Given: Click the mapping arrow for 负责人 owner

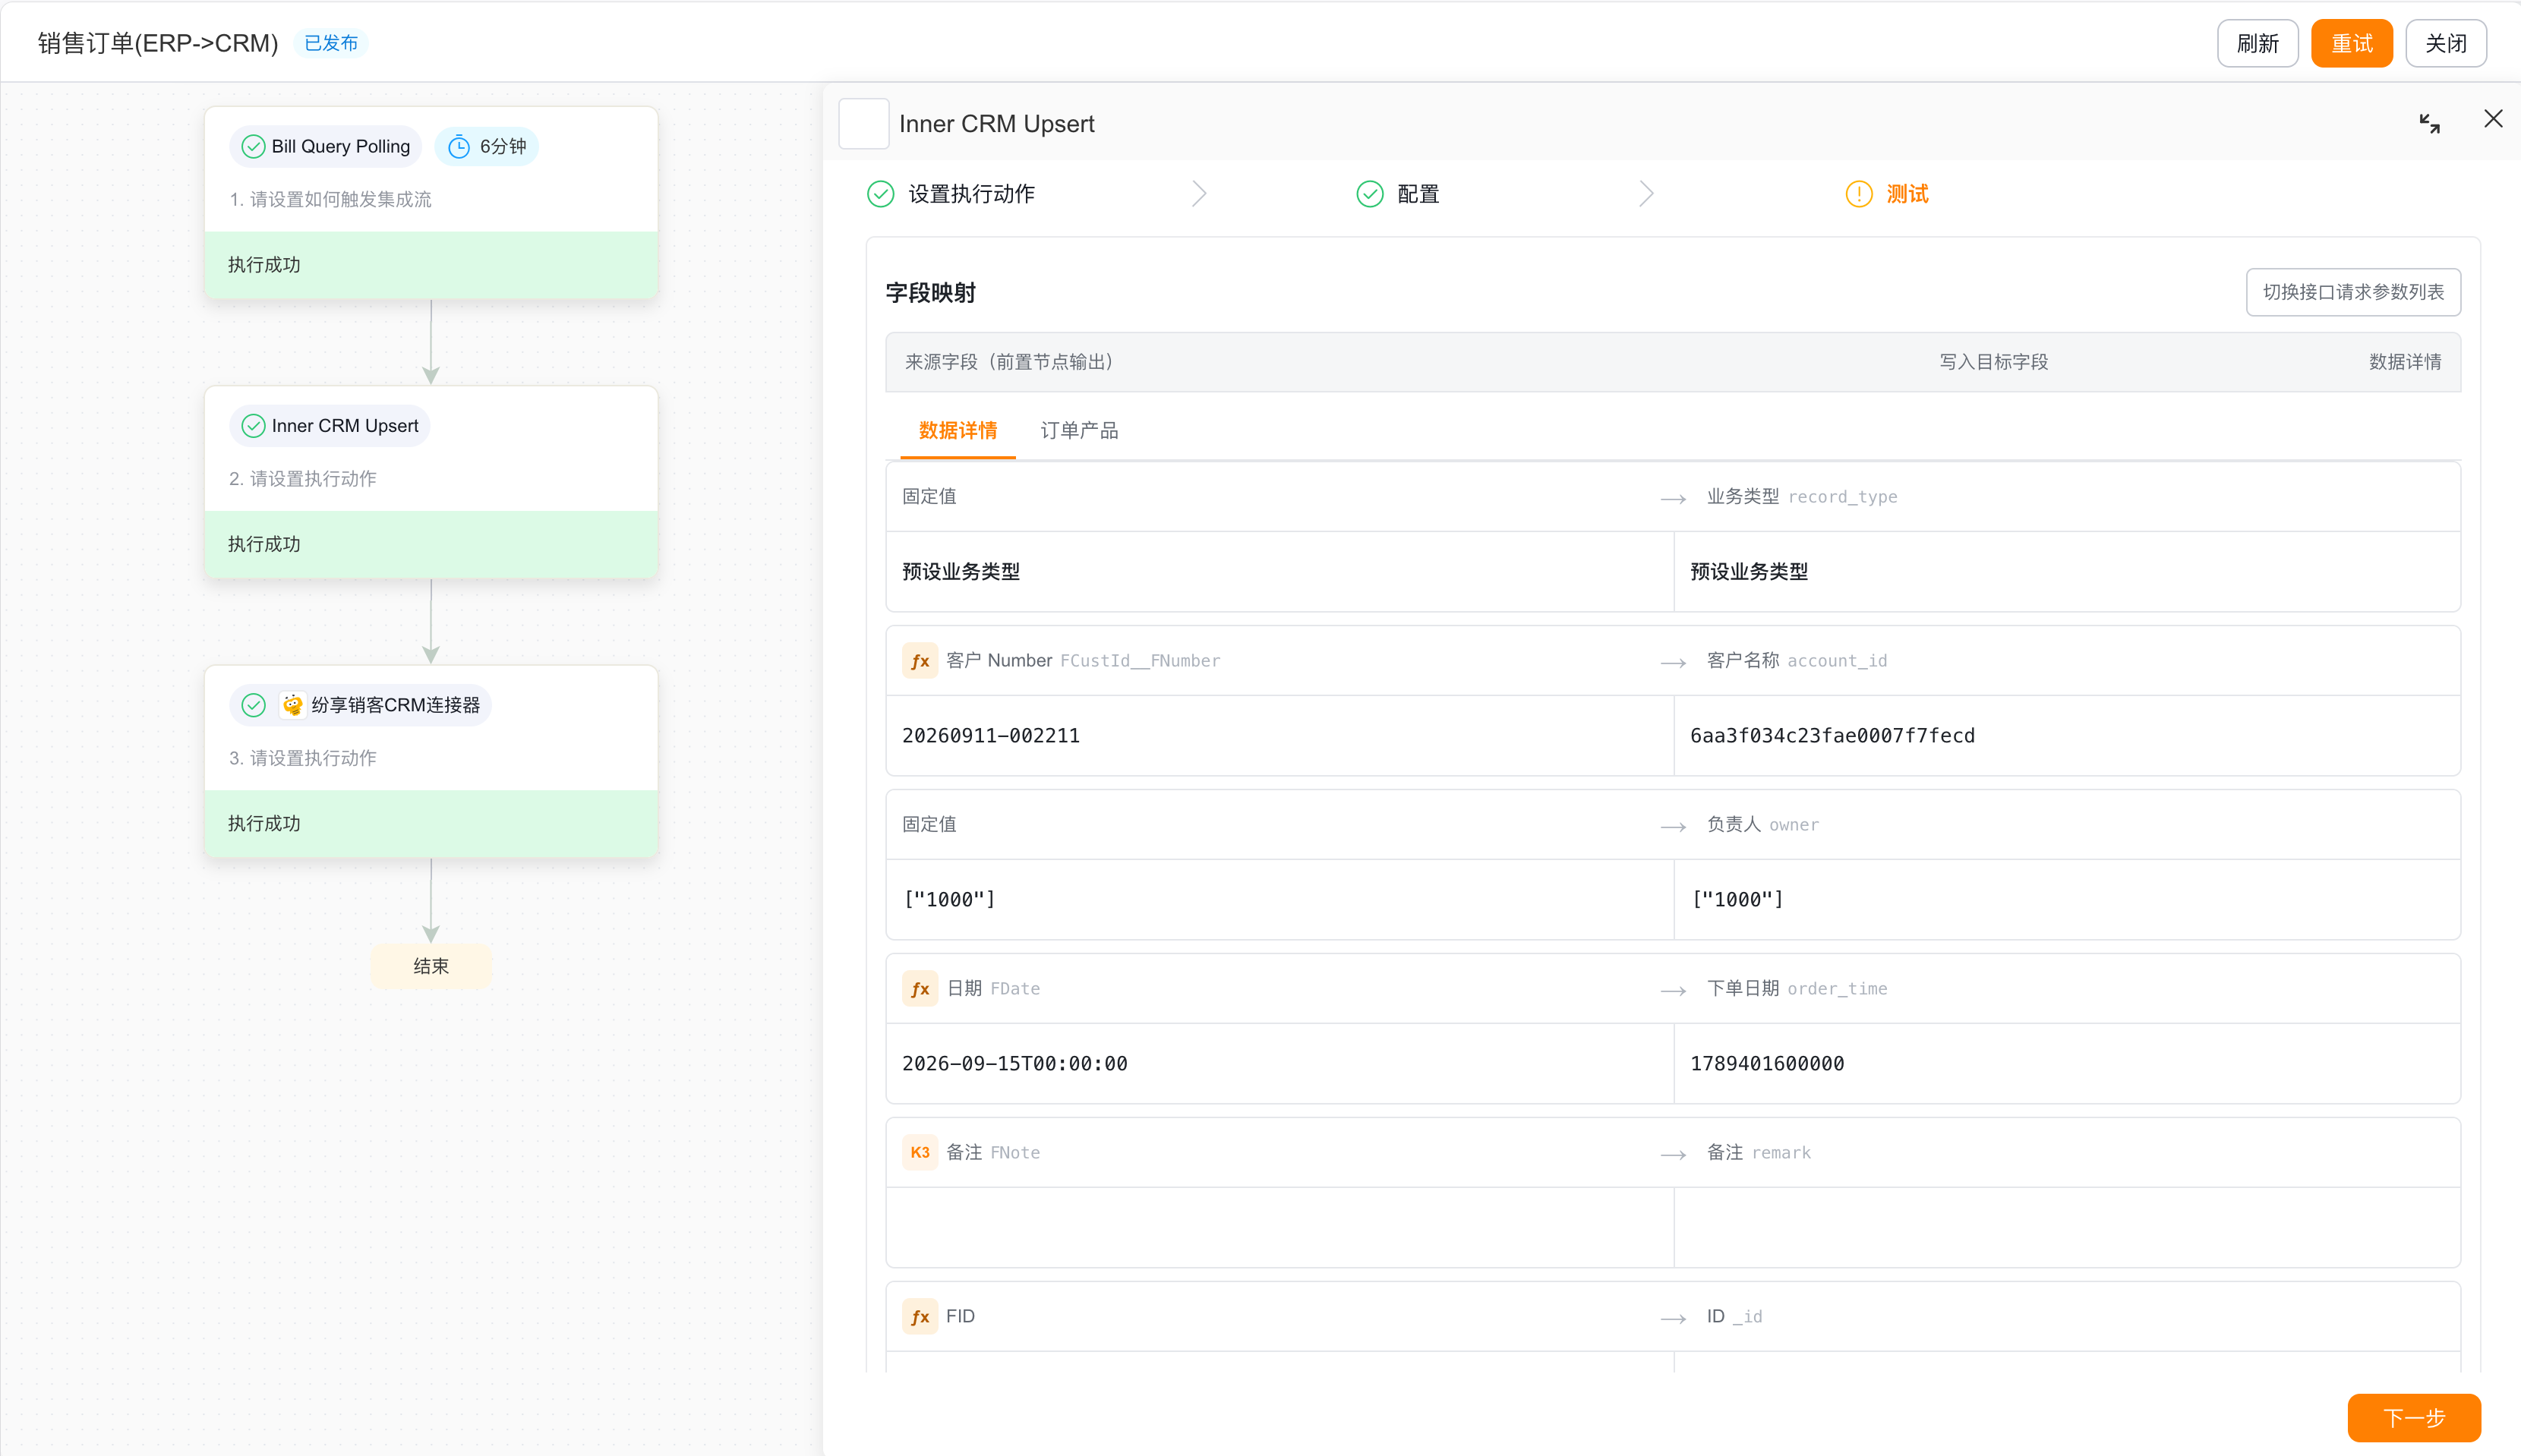Looking at the screenshot, I should tap(1673, 826).
